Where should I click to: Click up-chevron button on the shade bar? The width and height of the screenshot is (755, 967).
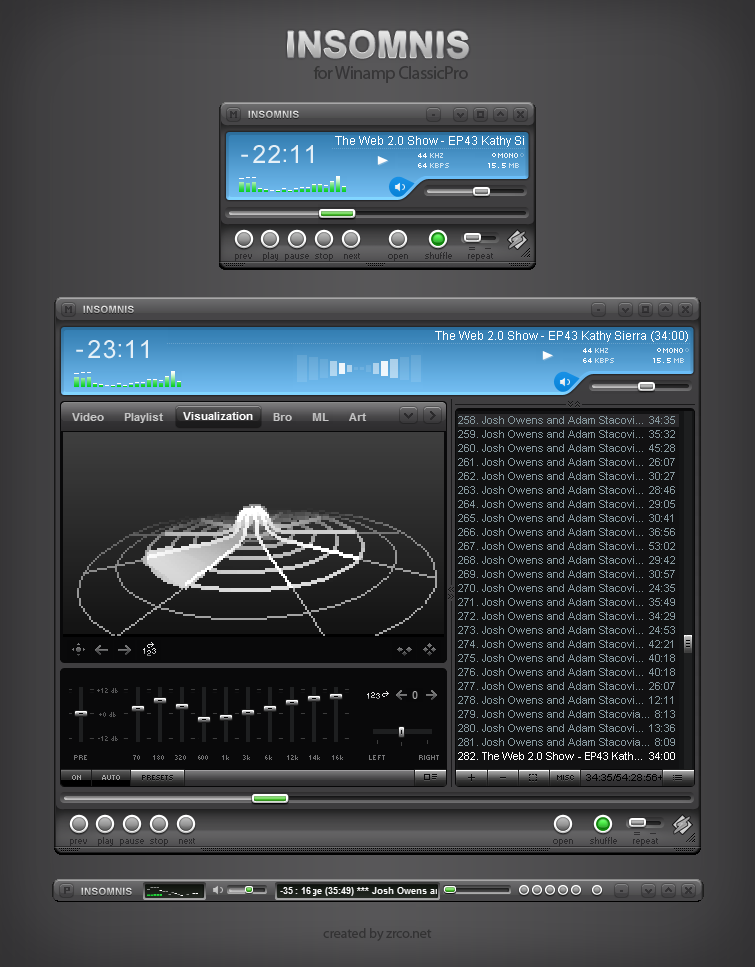(x=669, y=890)
